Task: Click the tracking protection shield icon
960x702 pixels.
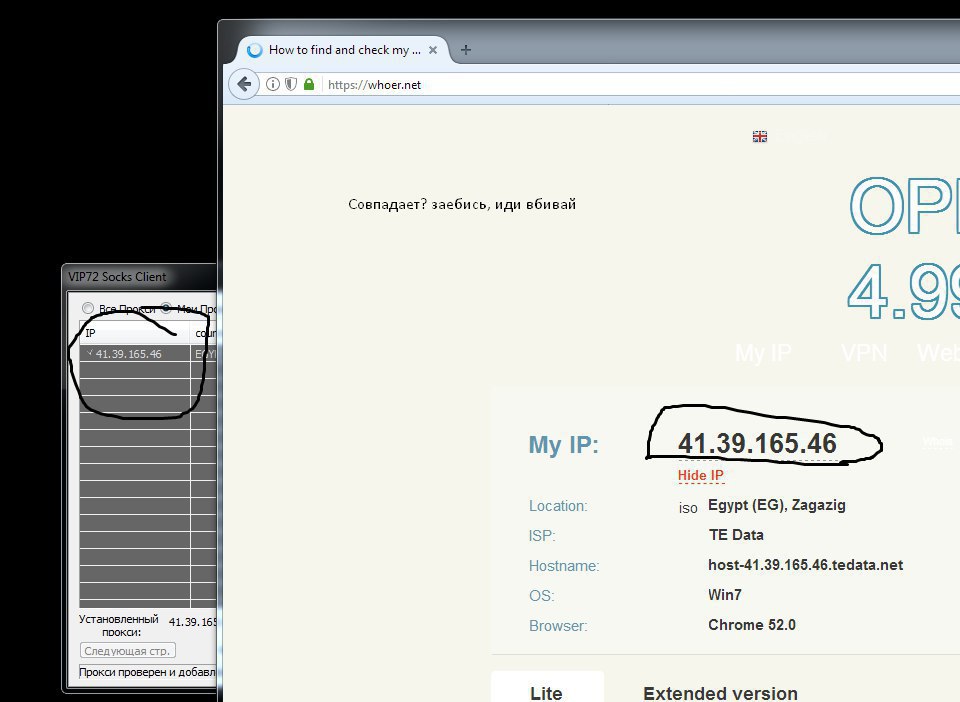Action: pyautogui.click(x=291, y=85)
